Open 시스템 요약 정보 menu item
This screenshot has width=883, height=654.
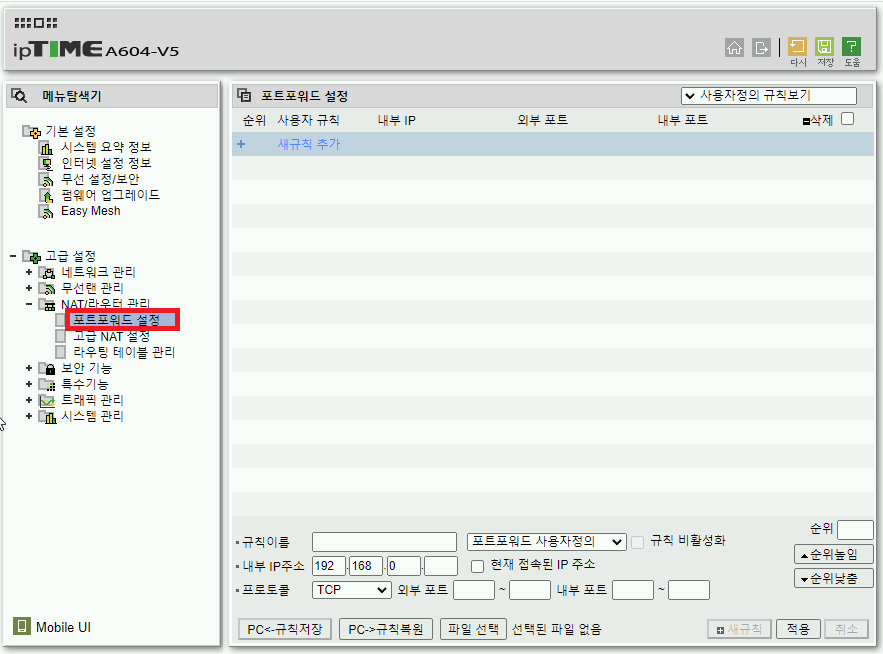pos(106,147)
